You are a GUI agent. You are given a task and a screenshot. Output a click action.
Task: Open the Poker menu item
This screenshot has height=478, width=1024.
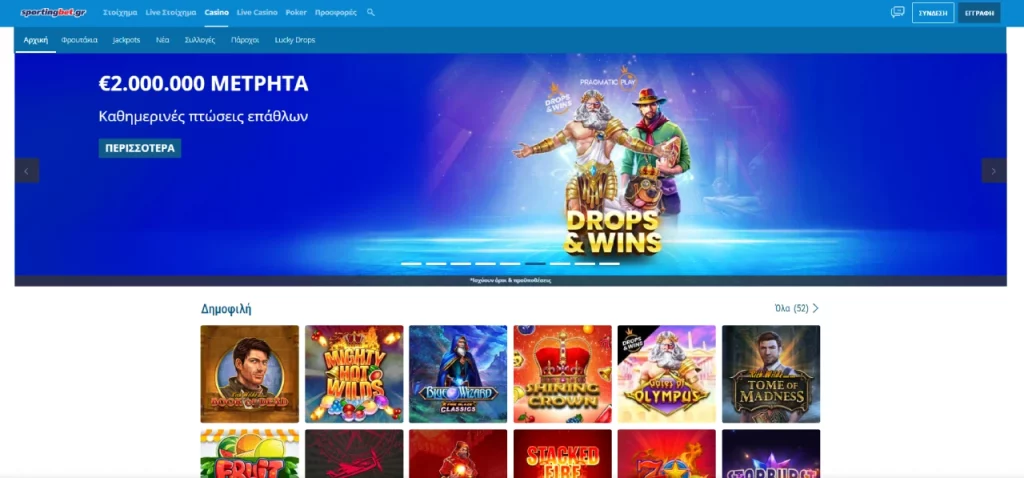296,12
